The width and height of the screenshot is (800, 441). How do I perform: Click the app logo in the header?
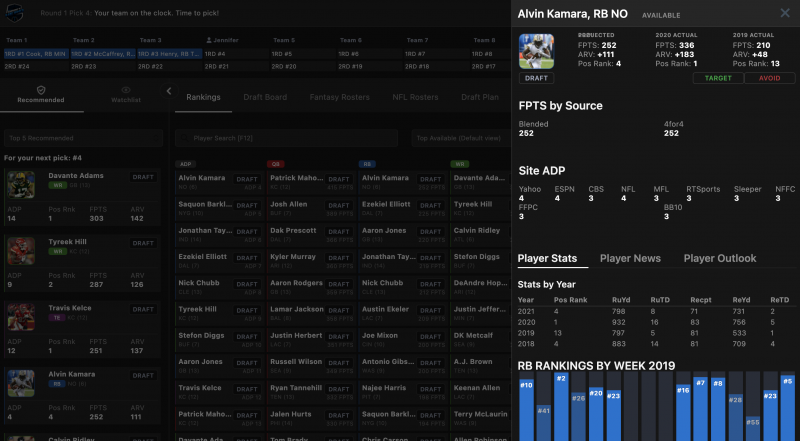coord(14,13)
